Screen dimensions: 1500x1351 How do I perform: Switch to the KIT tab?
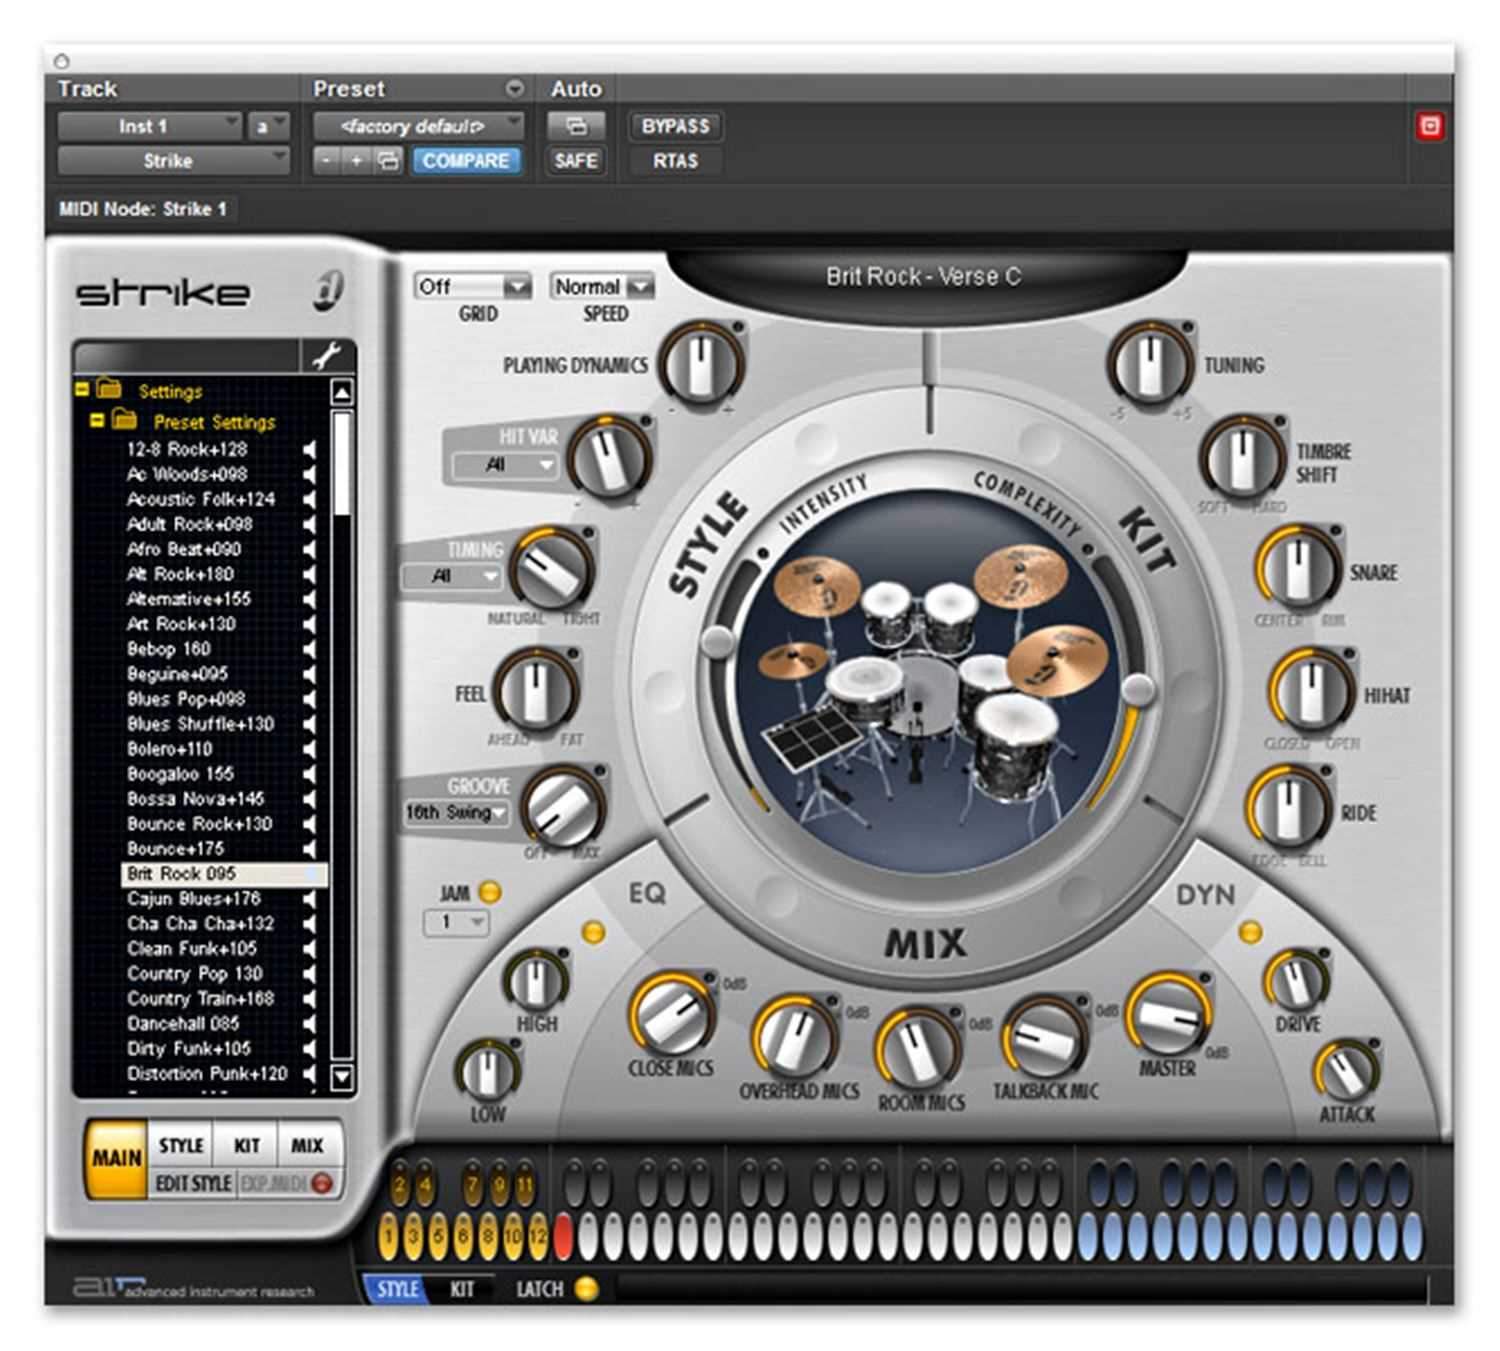(x=246, y=1145)
